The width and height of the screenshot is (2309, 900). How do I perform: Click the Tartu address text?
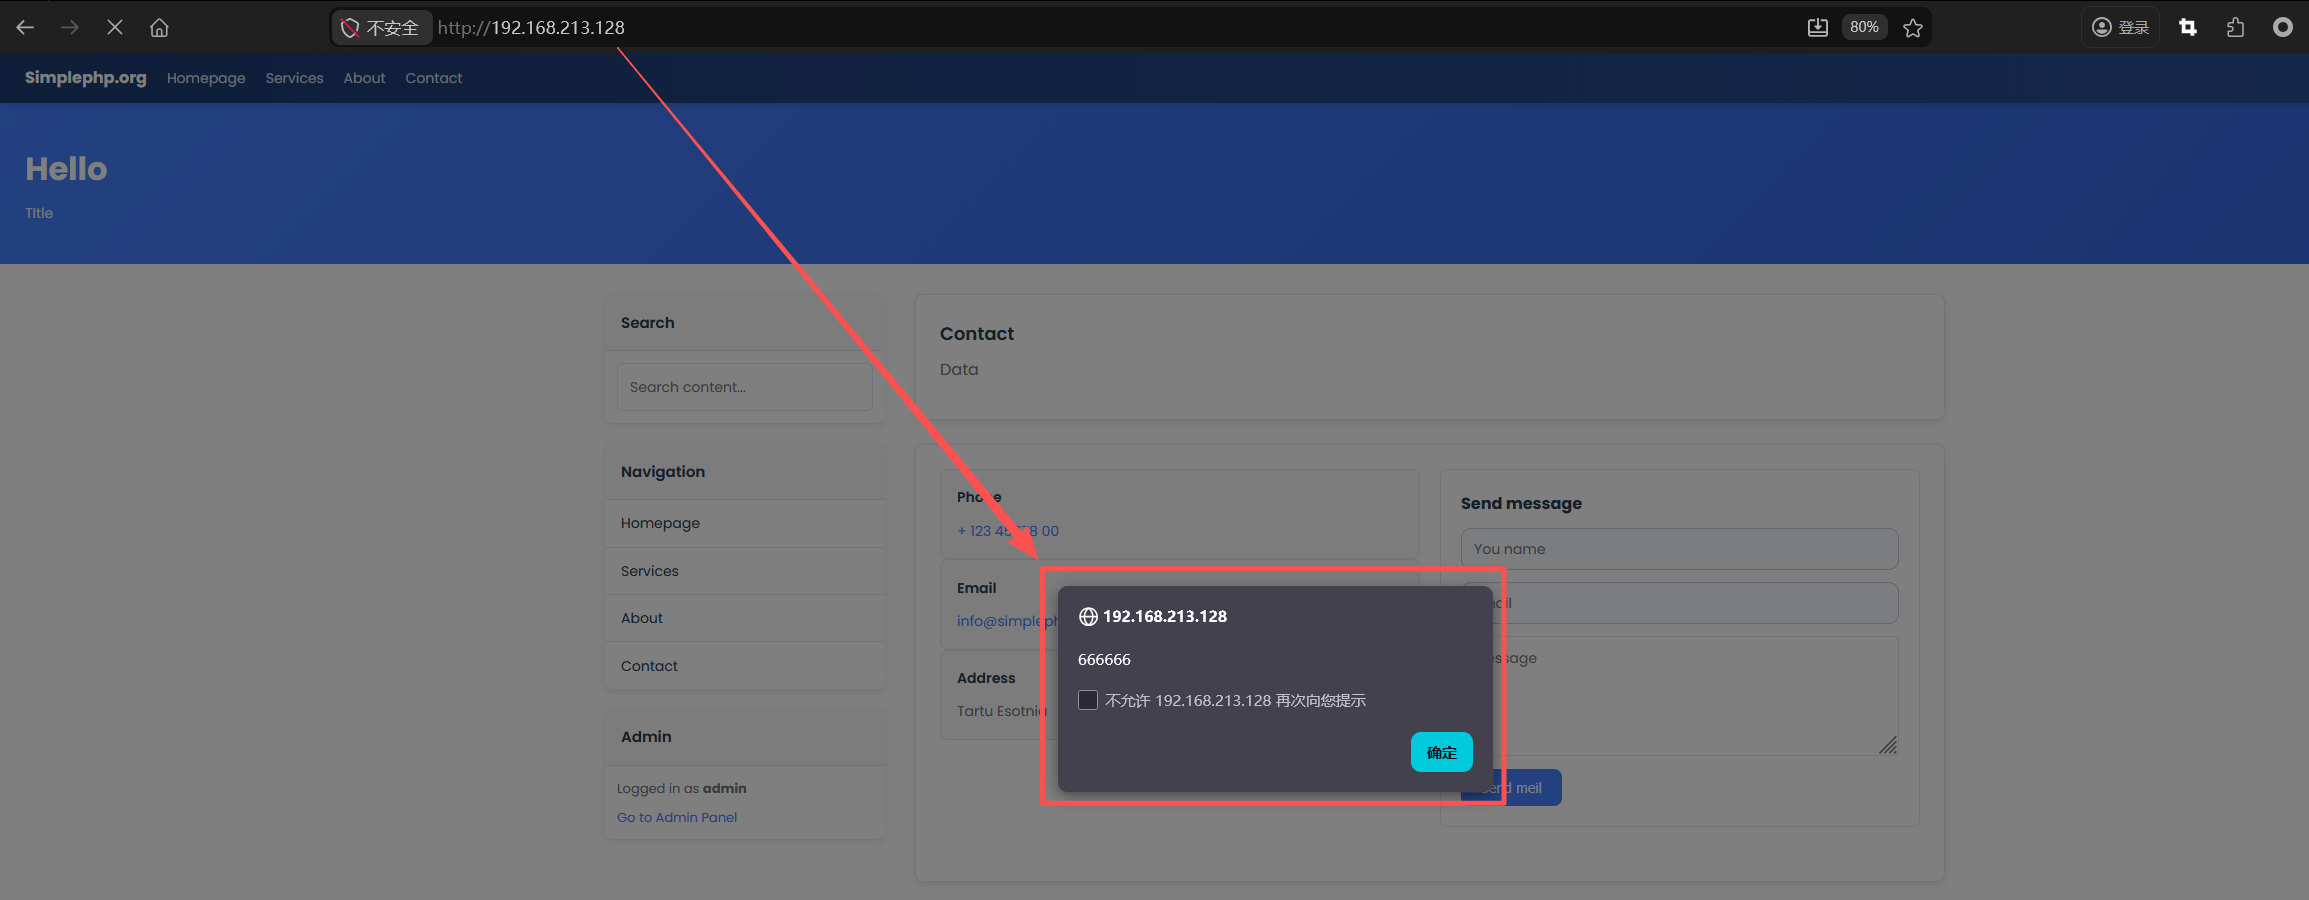click(1000, 711)
